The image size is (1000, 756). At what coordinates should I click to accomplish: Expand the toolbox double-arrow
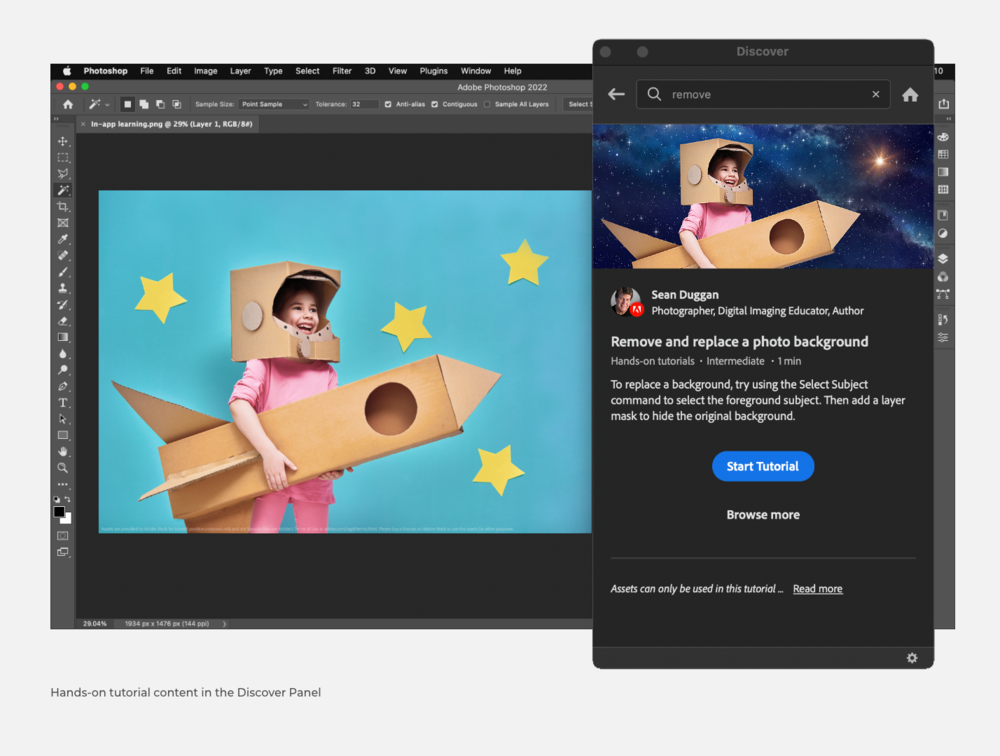pos(56,119)
